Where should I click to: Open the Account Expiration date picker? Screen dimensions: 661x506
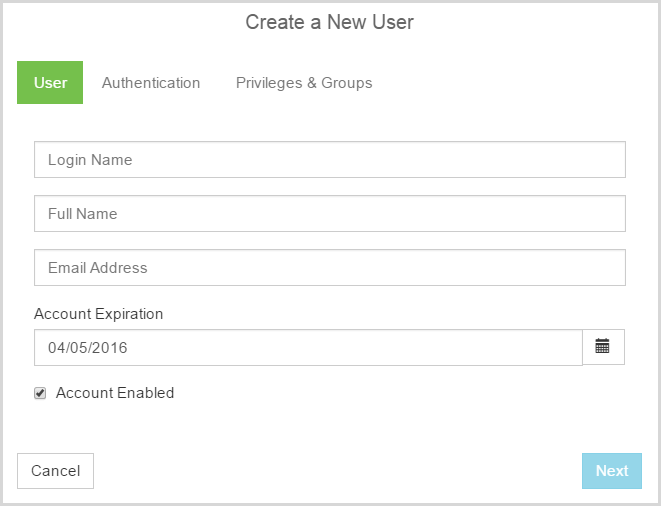click(602, 347)
